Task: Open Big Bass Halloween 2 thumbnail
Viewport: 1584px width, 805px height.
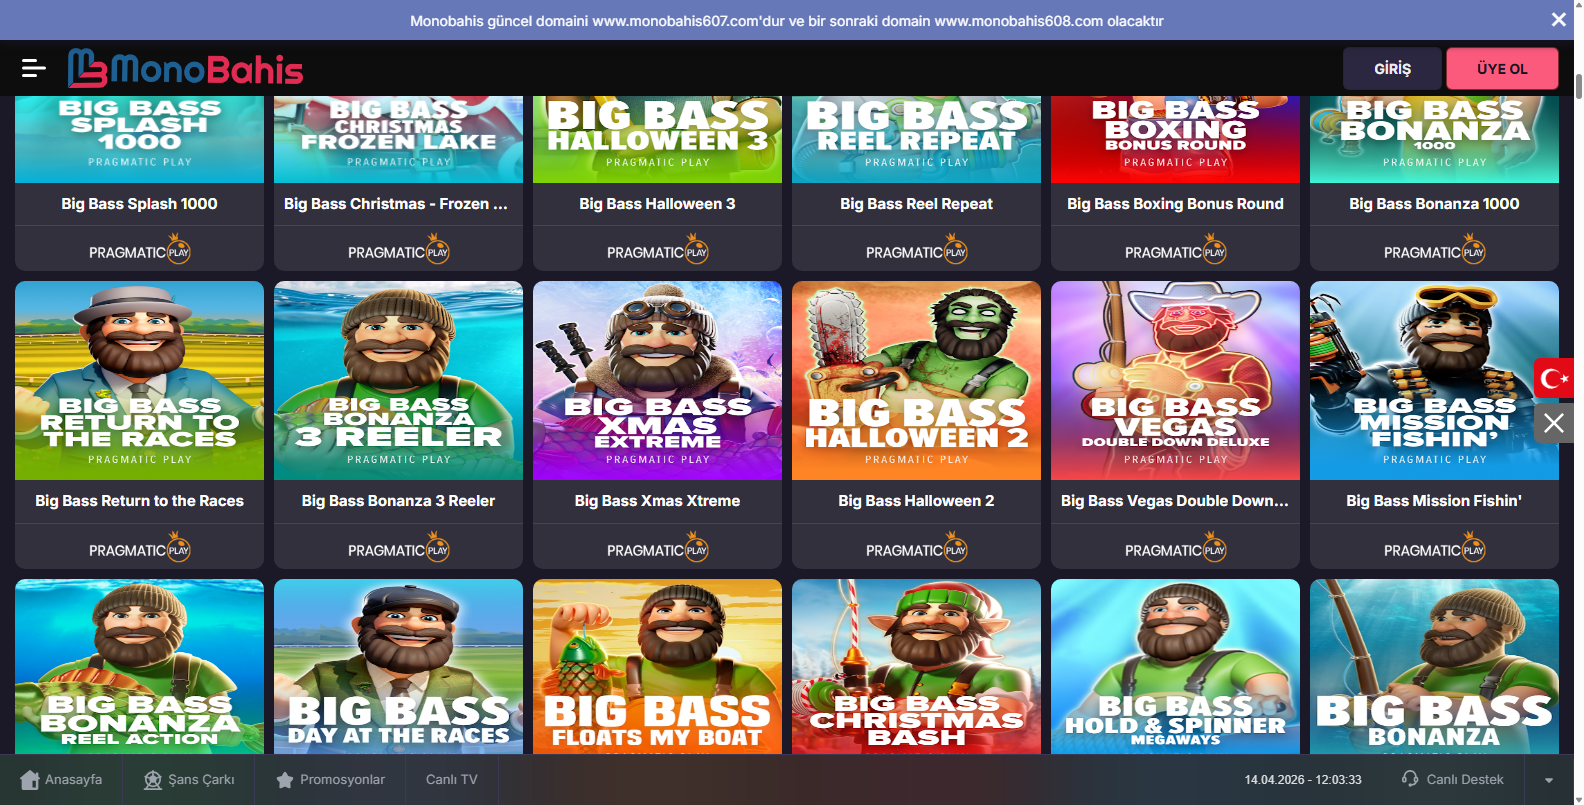Action: [x=916, y=380]
